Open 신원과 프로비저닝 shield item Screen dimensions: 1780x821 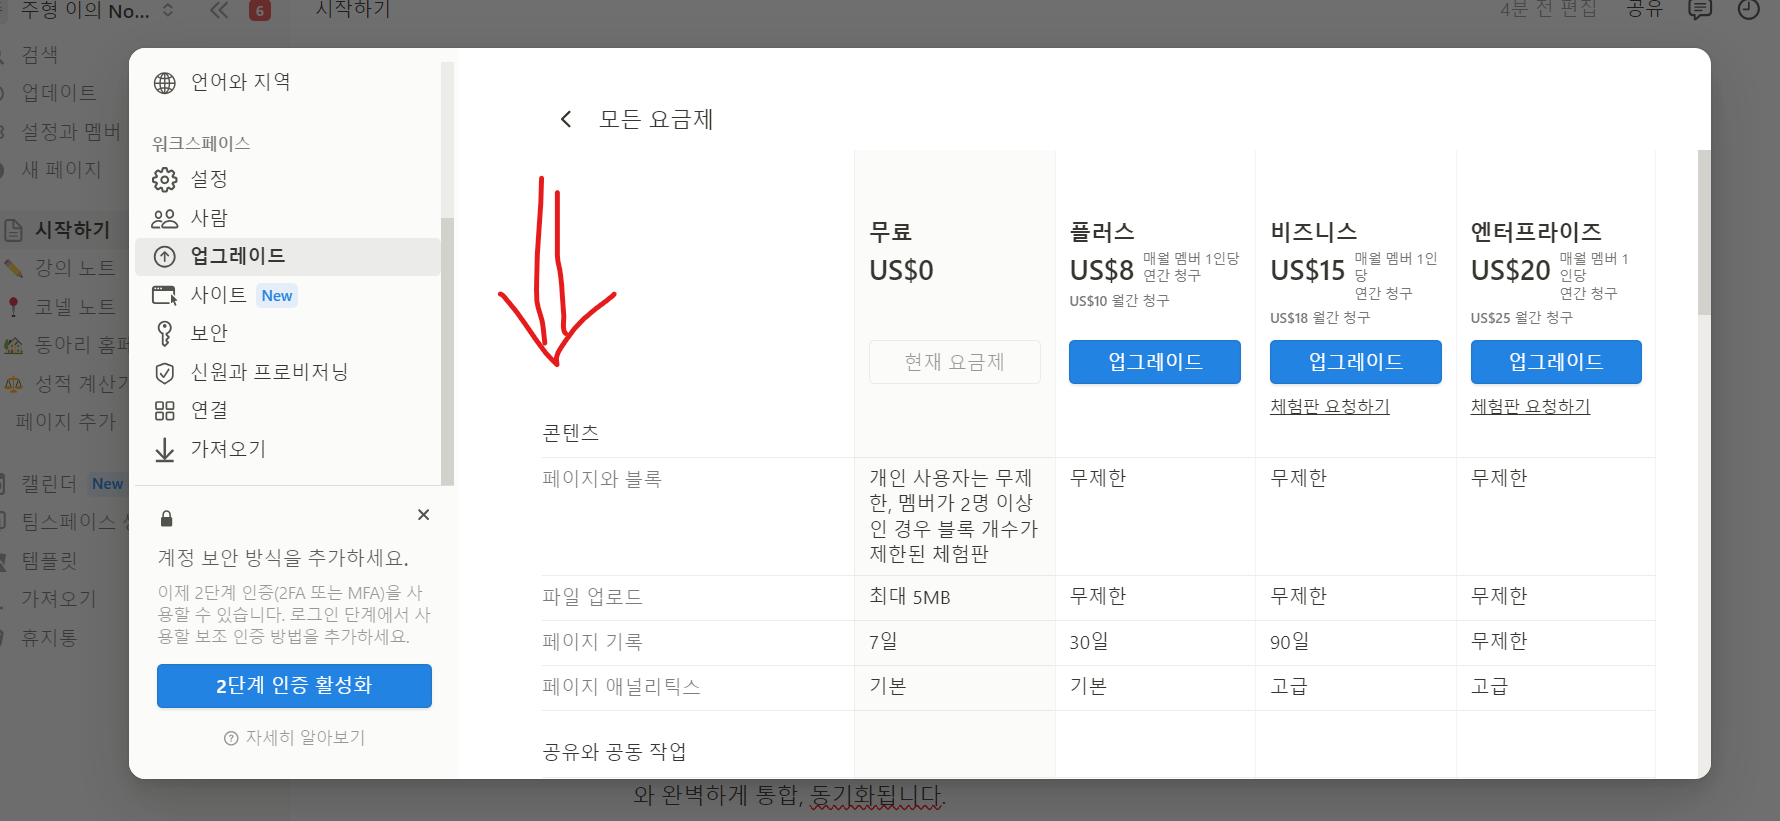point(288,372)
